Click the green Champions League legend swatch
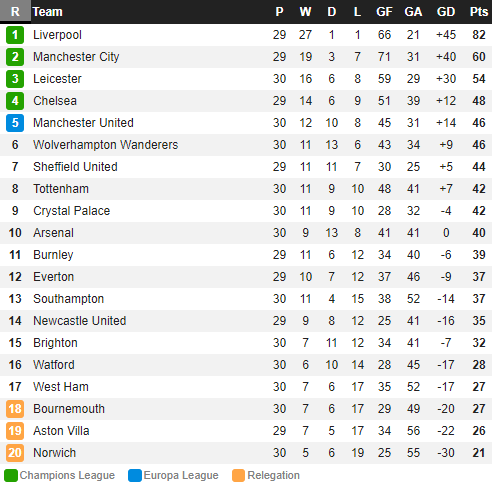Image resolution: width=492 pixels, height=487 pixels. pyautogui.click(x=11, y=475)
